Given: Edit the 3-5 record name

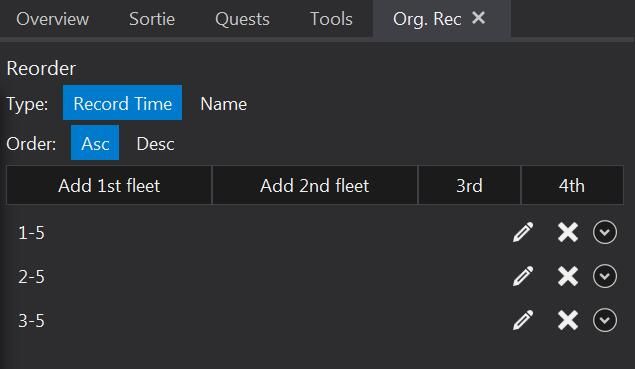Looking at the screenshot, I should tap(523, 320).
